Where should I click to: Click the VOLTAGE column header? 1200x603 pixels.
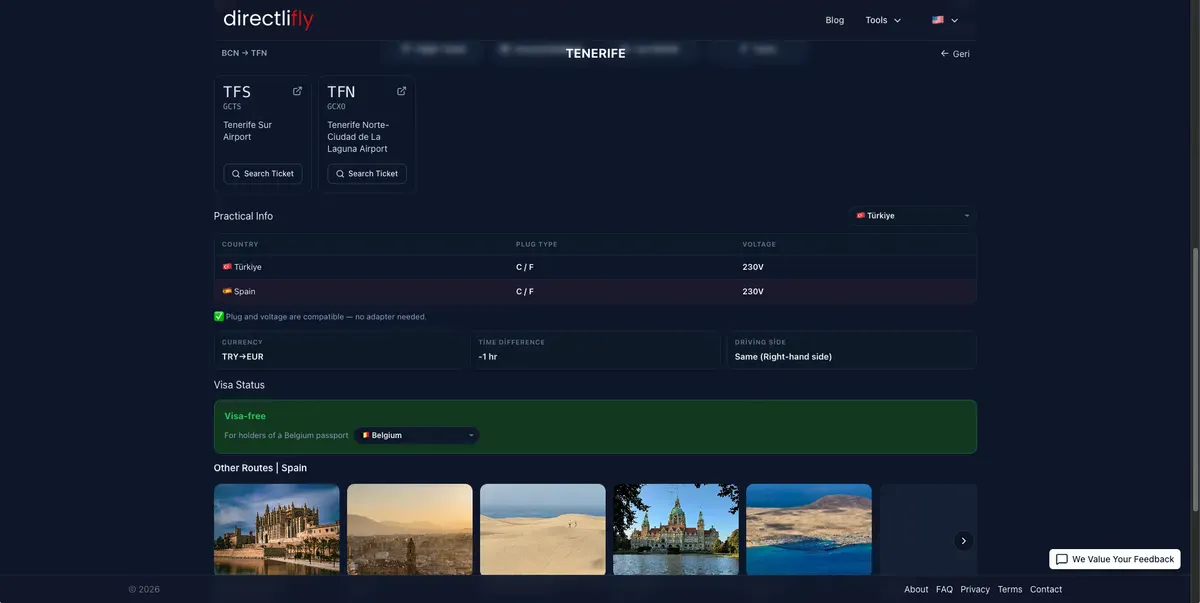[x=759, y=245]
